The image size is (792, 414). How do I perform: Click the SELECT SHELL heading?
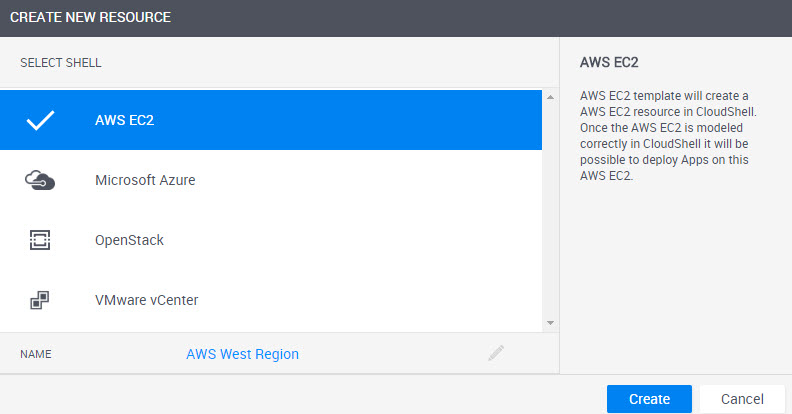pyautogui.click(x=61, y=63)
